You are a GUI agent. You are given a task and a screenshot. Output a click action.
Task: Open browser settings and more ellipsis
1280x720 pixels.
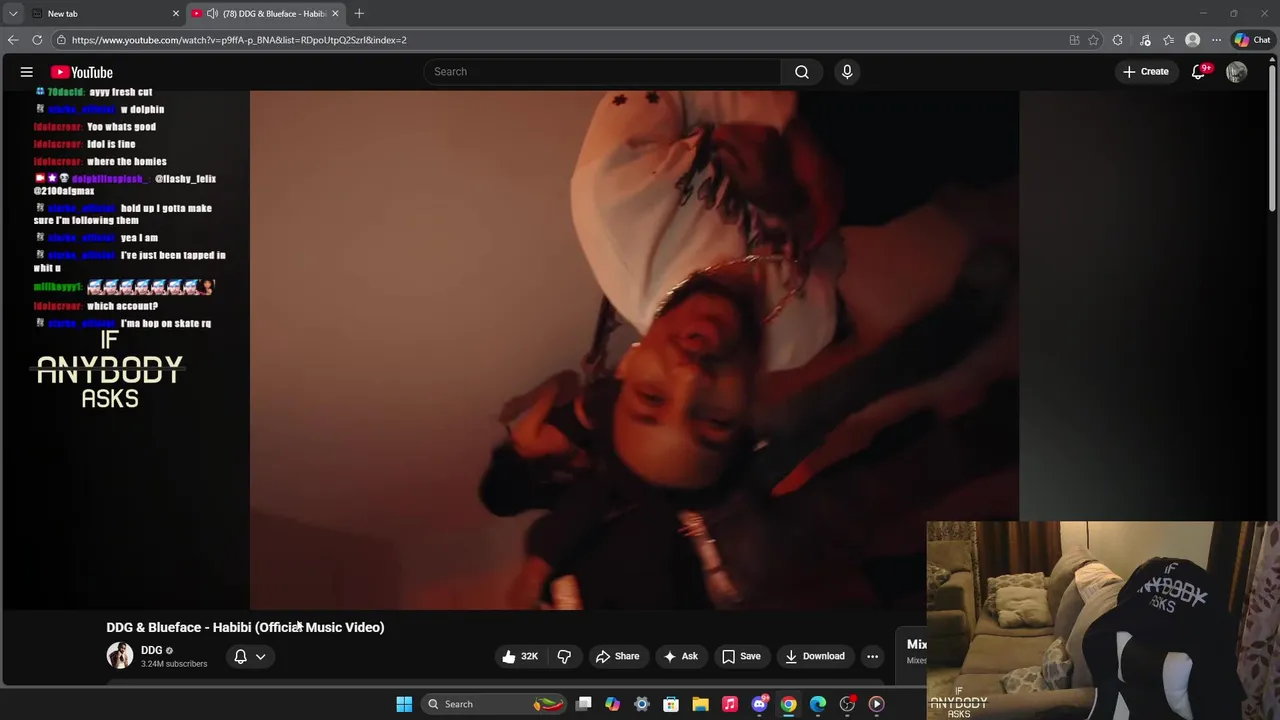click(1216, 40)
